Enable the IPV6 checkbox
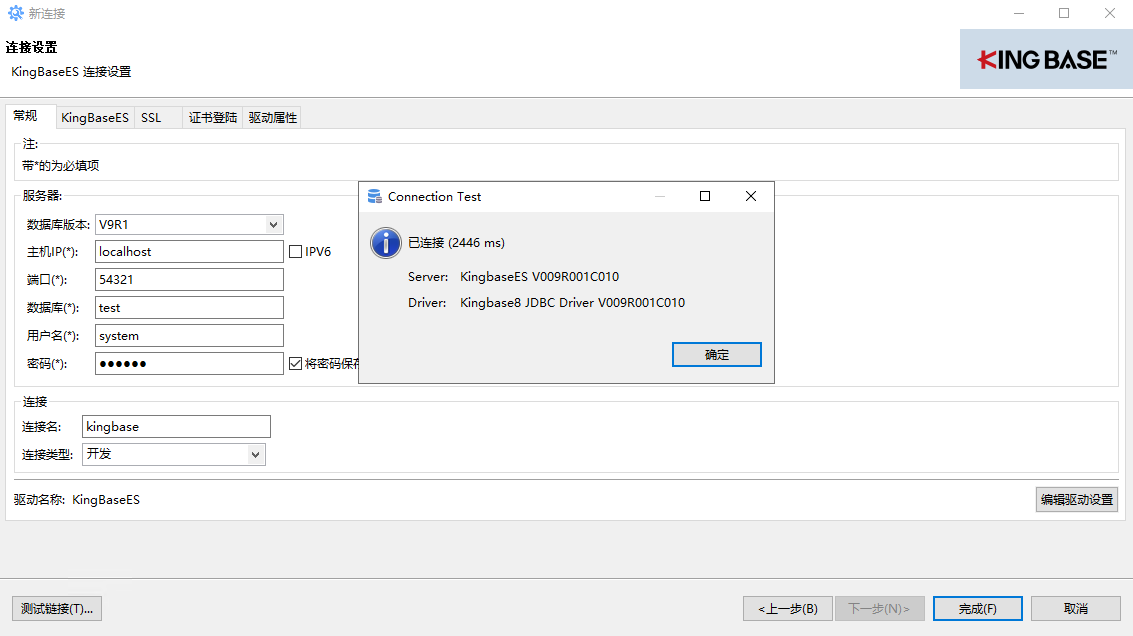This screenshot has height=636, width=1133. tap(296, 252)
